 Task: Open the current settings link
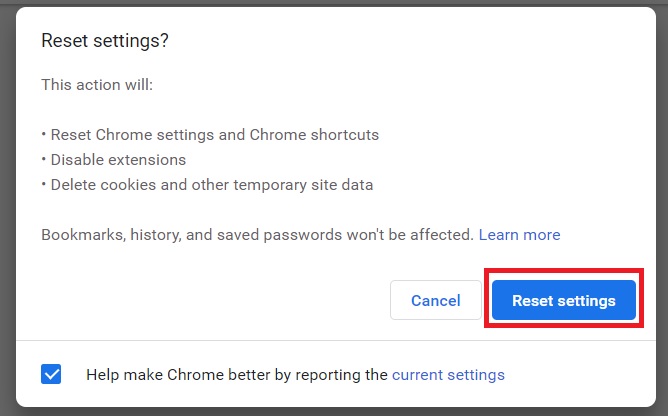click(448, 375)
